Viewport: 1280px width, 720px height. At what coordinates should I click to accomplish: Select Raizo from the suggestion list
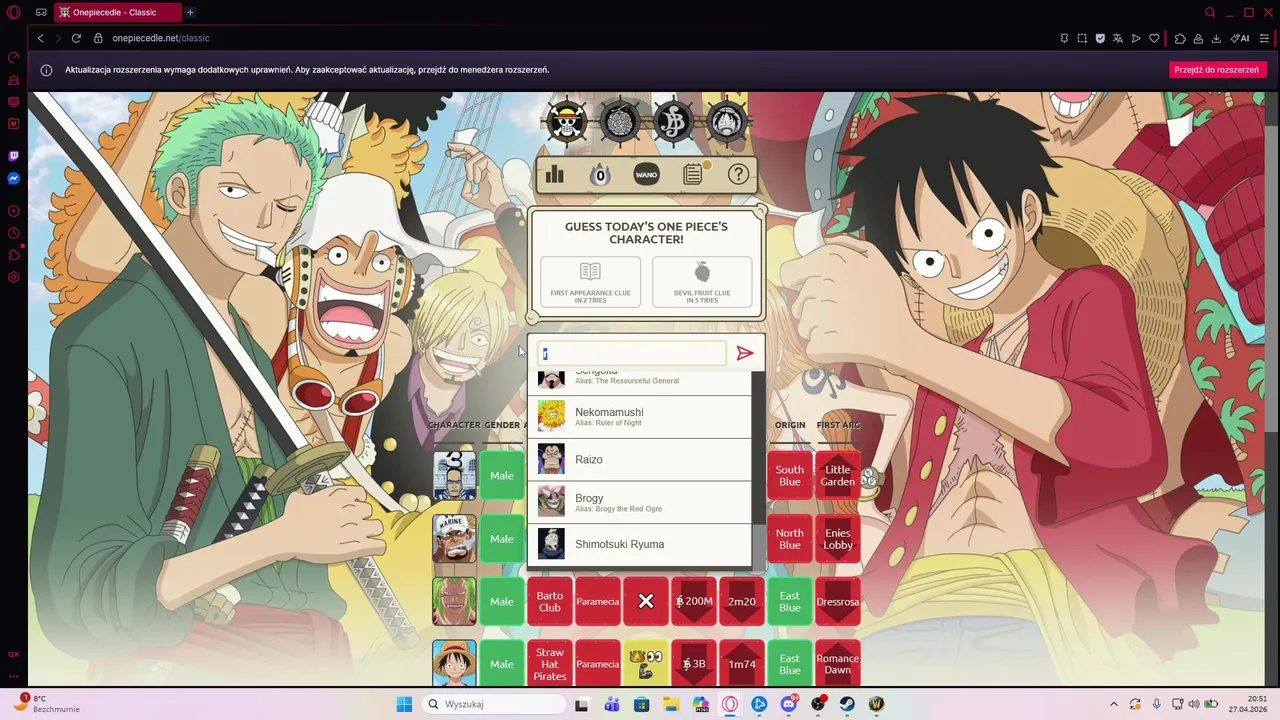pyautogui.click(x=640, y=459)
